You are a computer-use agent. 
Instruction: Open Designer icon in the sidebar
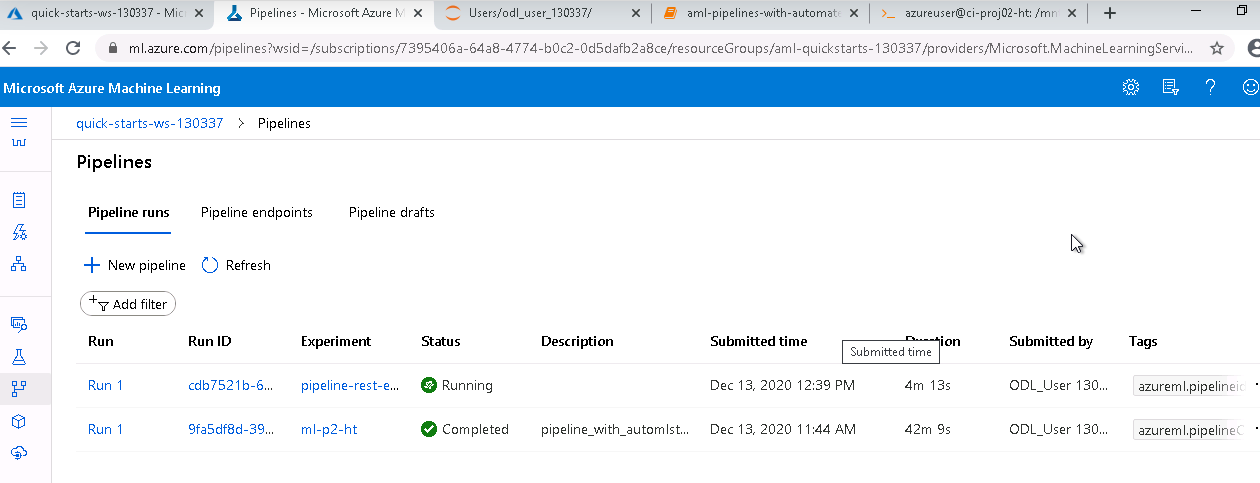click(18, 265)
